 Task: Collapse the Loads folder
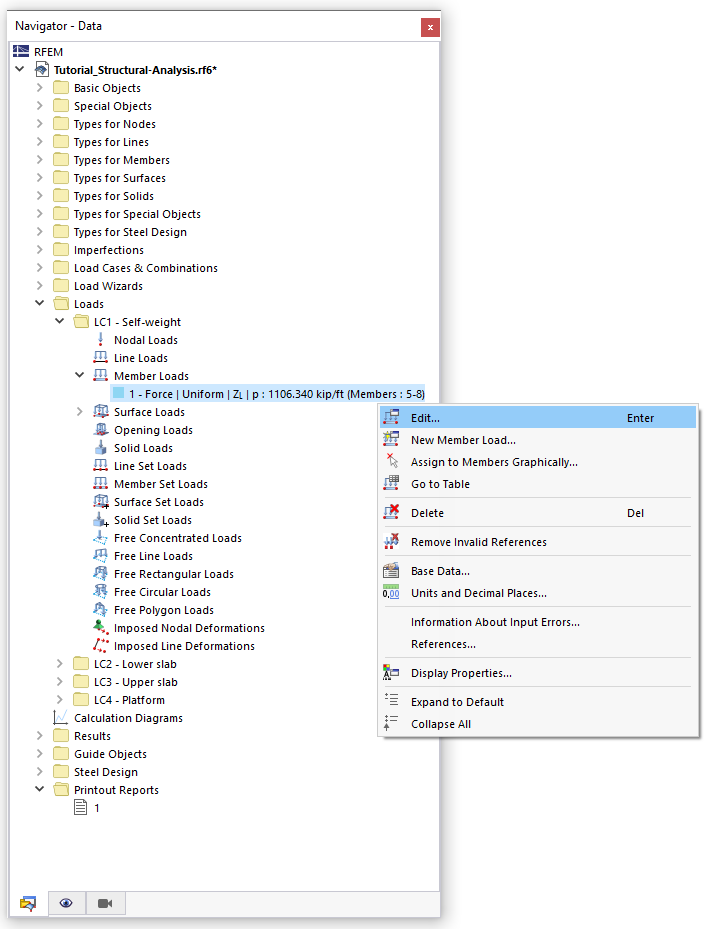(x=40, y=303)
